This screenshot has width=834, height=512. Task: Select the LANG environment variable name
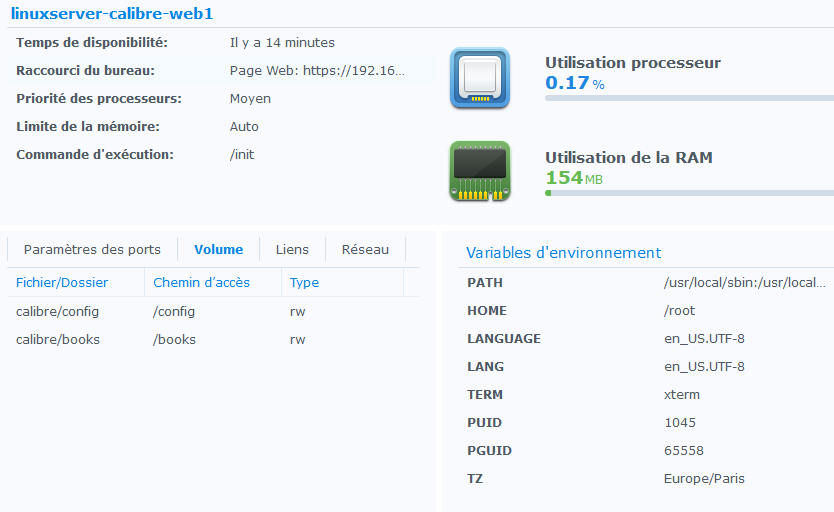click(x=485, y=367)
